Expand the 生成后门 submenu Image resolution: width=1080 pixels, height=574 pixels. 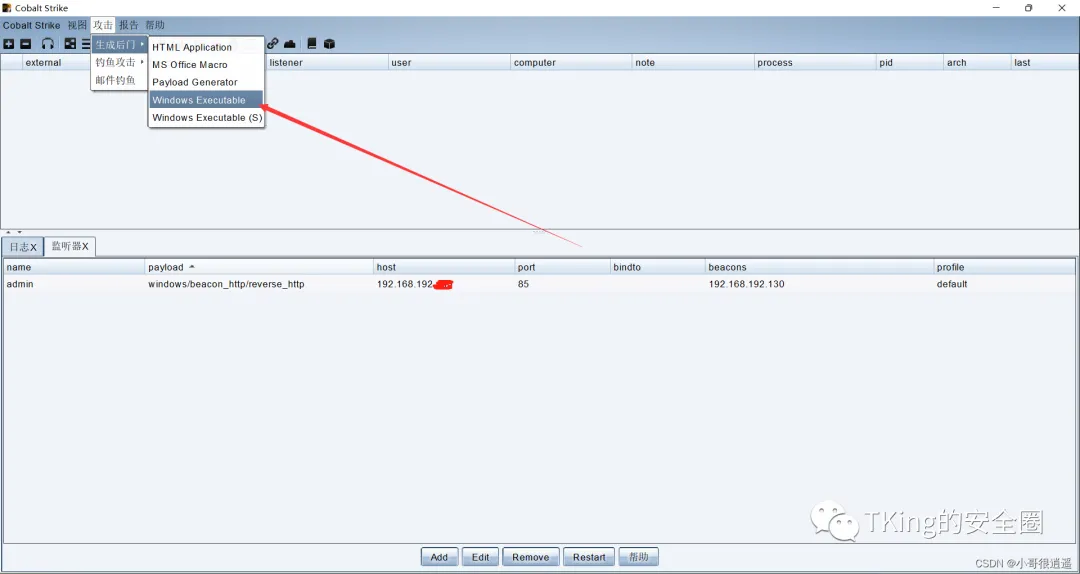click(120, 45)
